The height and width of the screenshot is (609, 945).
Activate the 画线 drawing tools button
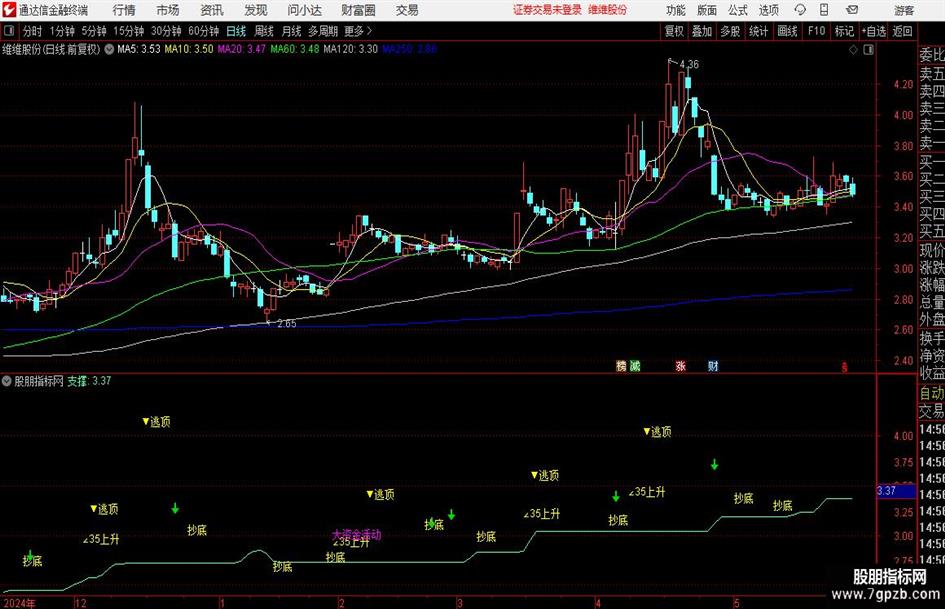(788, 31)
